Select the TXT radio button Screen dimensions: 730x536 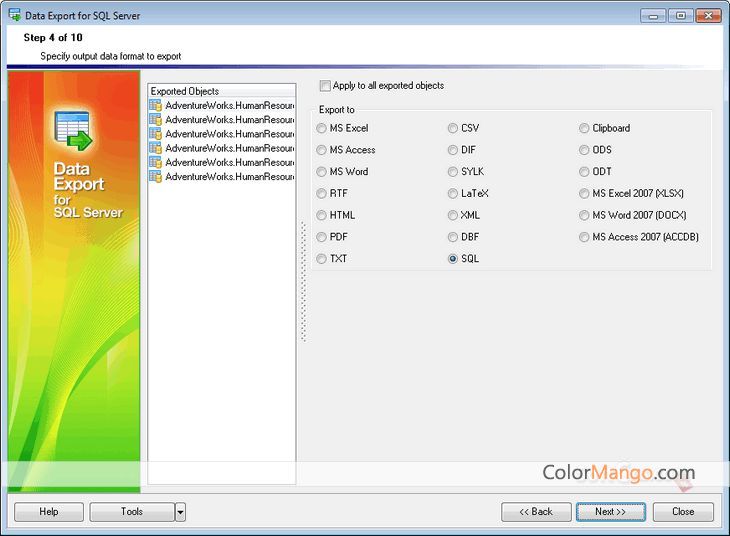[x=321, y=259]
